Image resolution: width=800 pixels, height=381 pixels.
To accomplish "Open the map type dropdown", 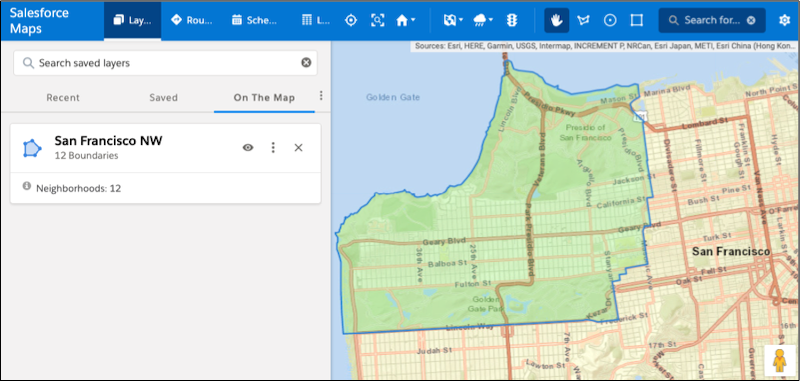I will pos(453,20).
